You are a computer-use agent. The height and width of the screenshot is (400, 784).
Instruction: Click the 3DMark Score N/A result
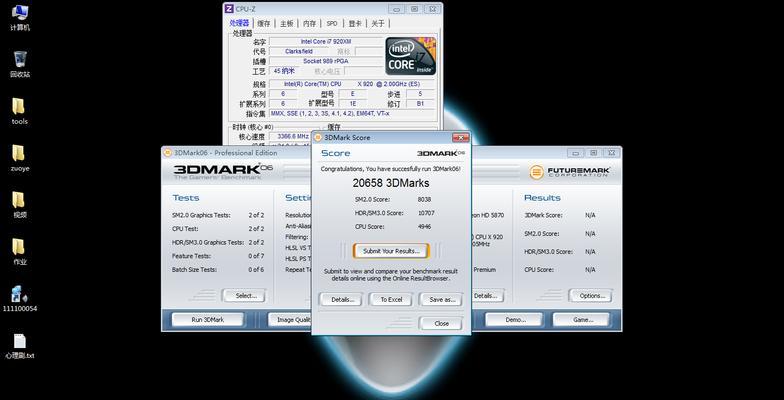tap(590, 215)
